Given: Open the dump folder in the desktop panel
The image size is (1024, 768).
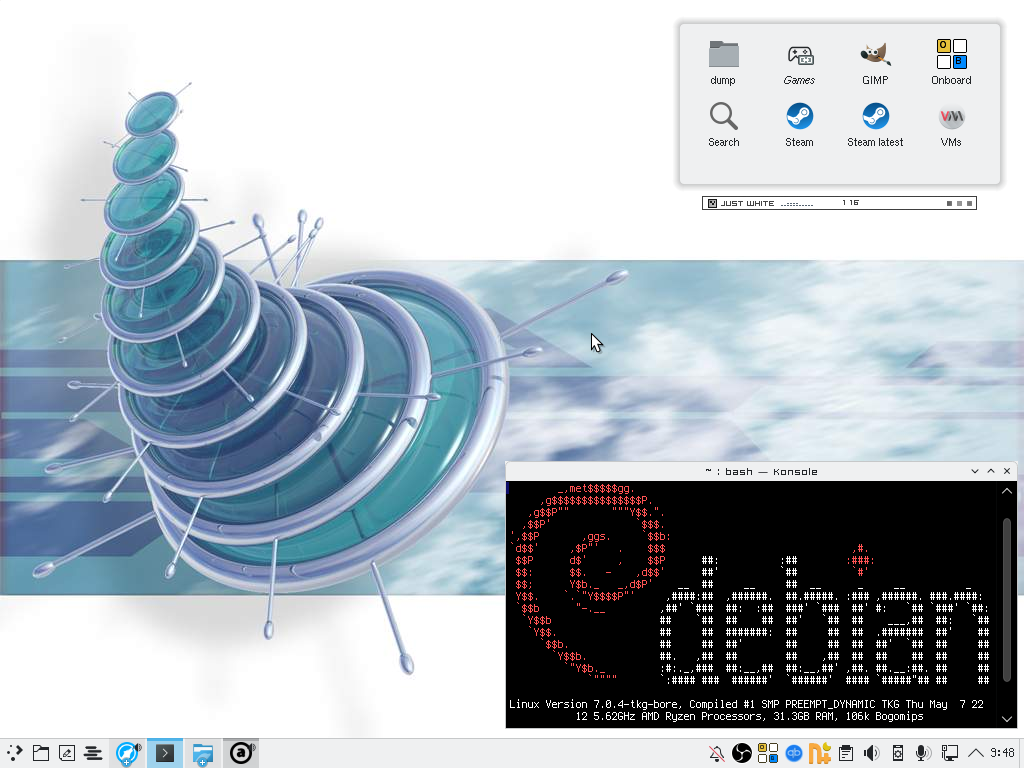Looking at the screenshot, I should (723, 63).
